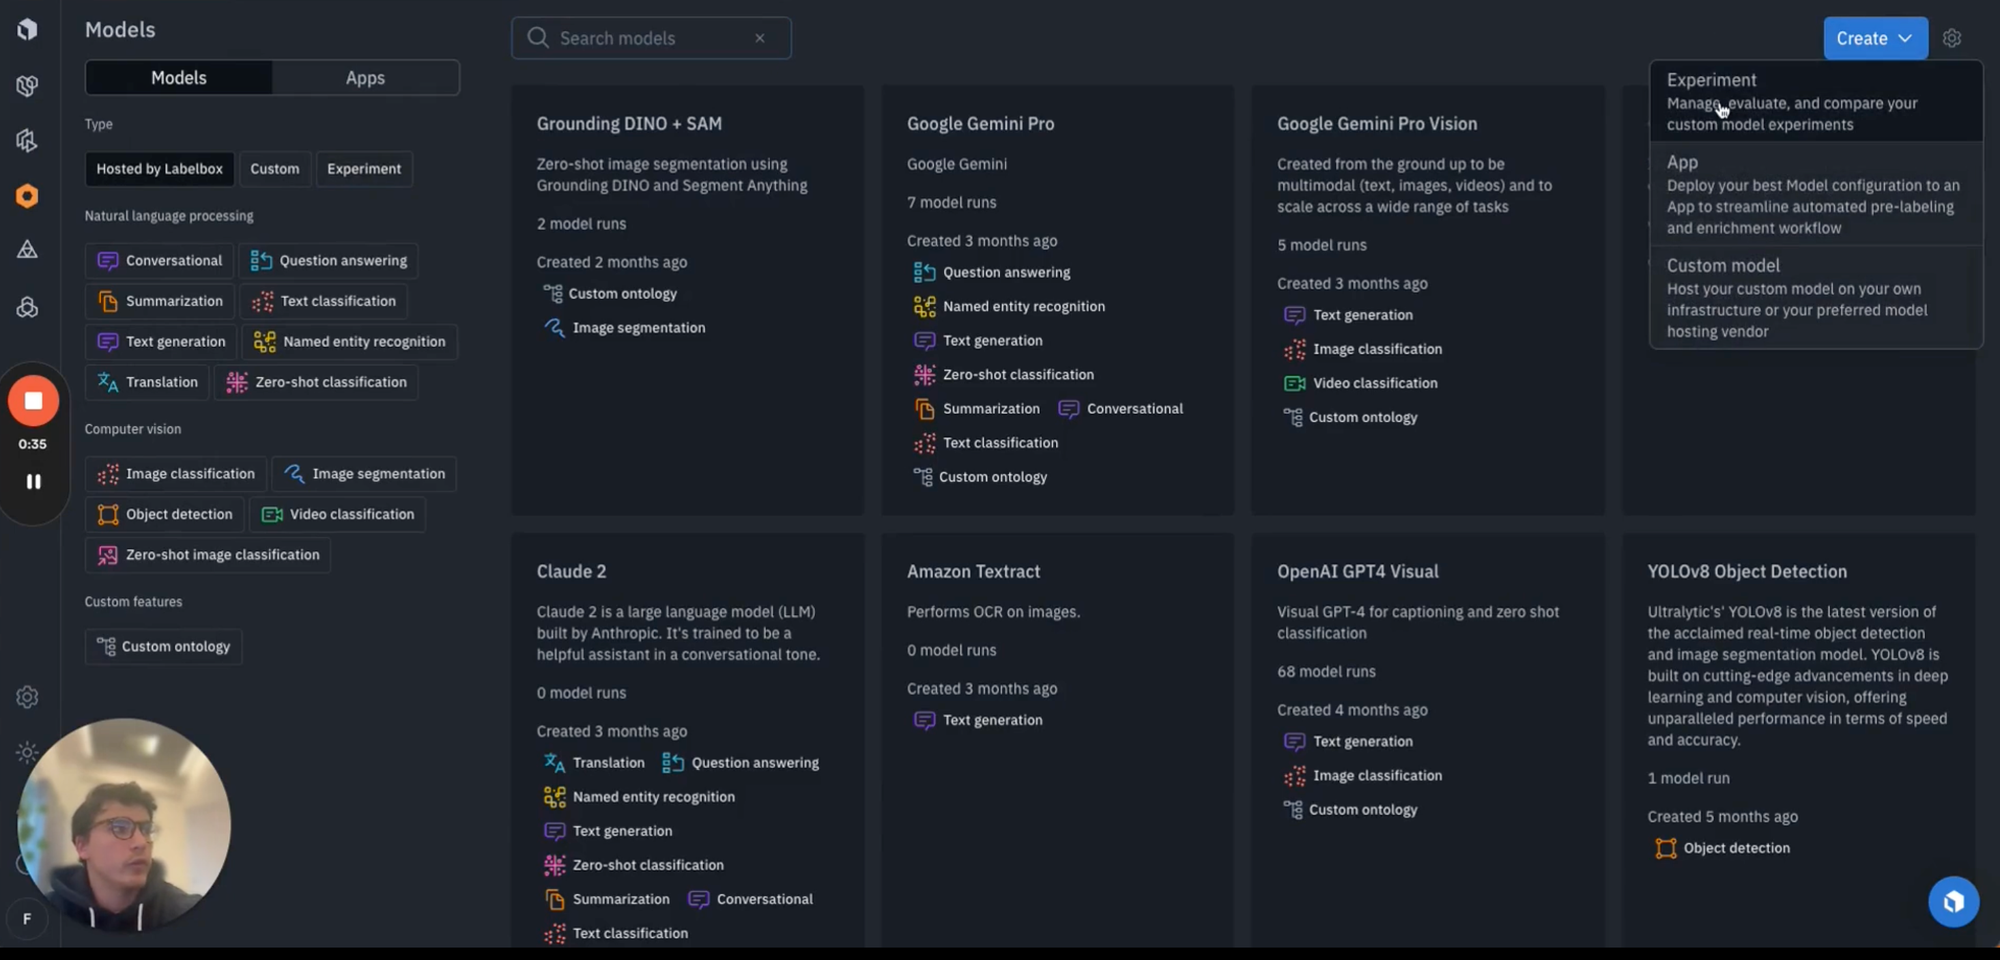Click "68 model runs" on OpenAI GPT4 Visual card
Viewport: 2000px width, 960px height.
(x=1326, y=672)
